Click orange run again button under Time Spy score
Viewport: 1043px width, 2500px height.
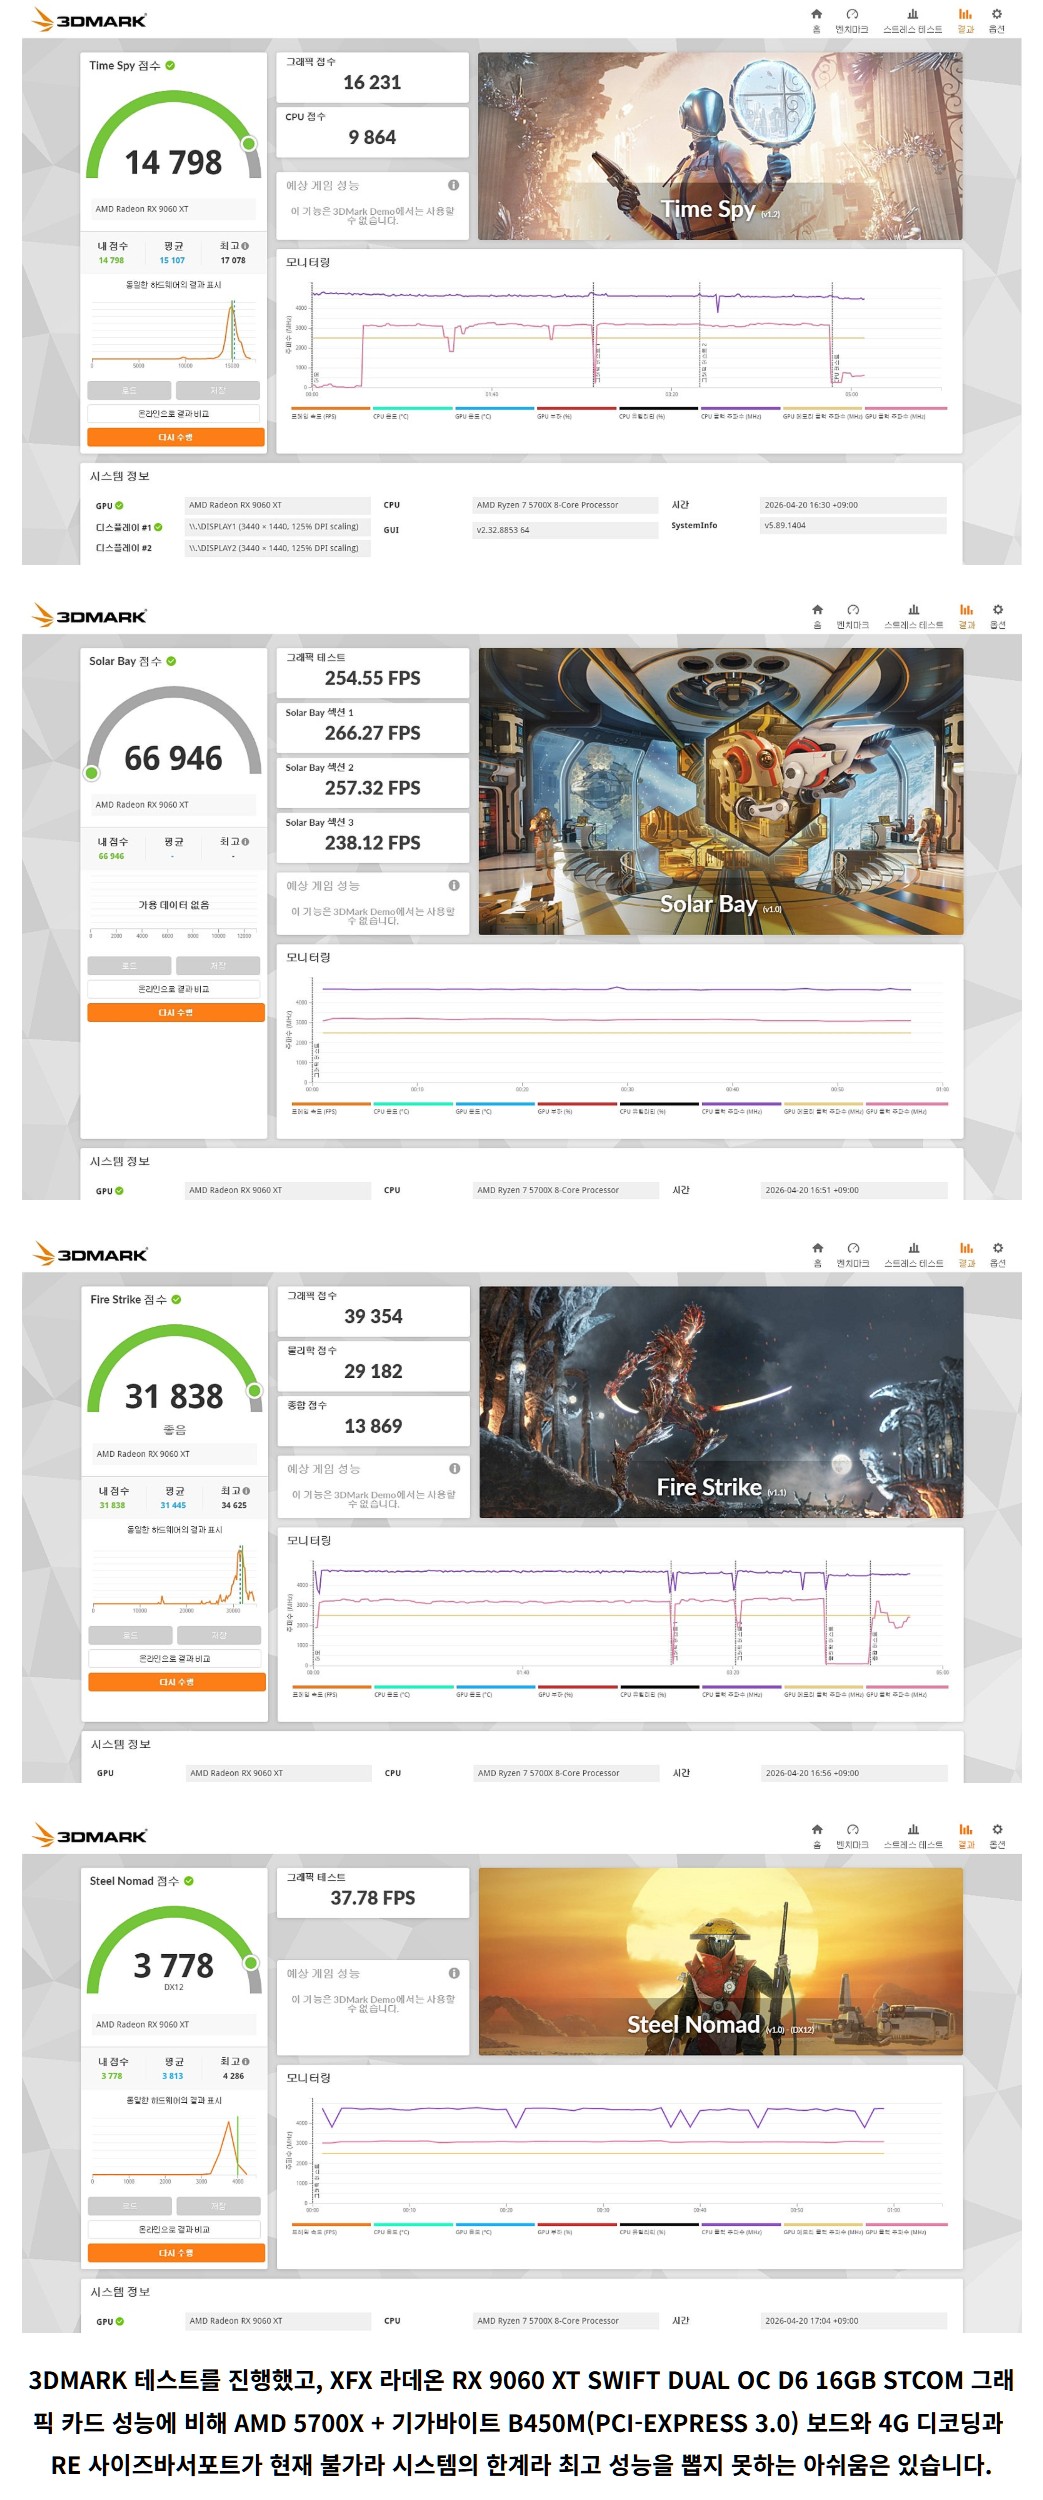tap(176, 437)
